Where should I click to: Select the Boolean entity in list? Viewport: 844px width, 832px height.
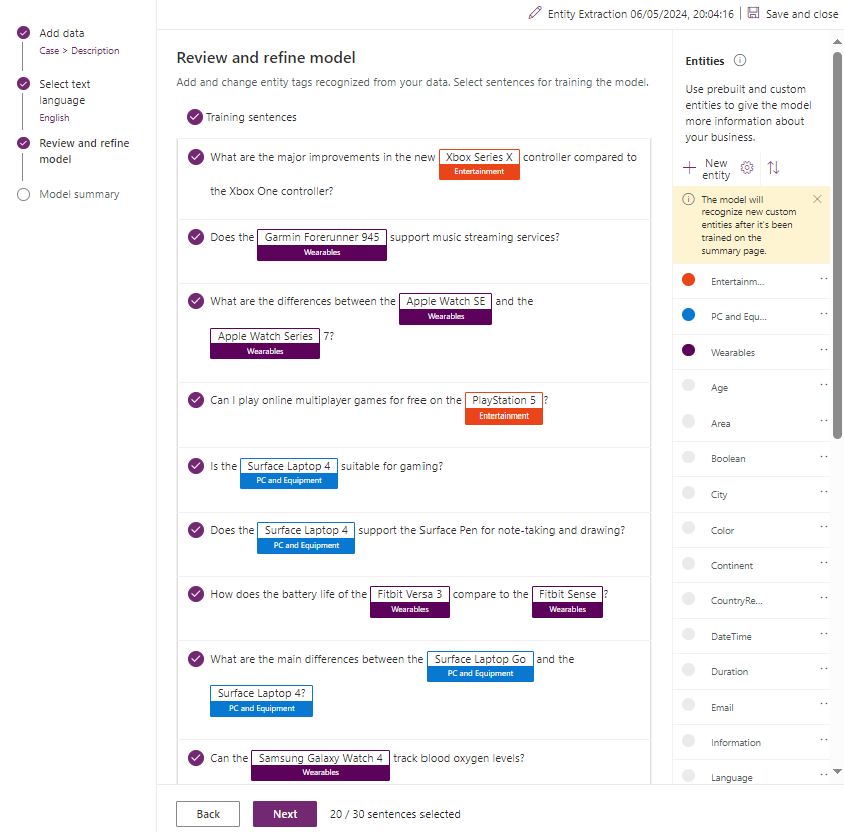[x=728, y=459]
